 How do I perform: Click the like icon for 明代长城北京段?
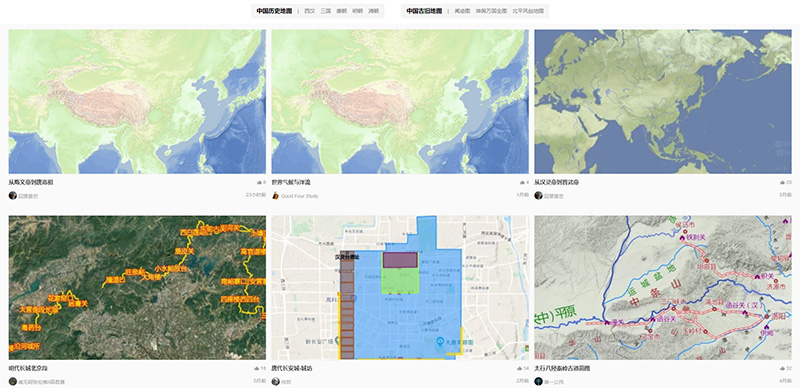tap(256, 368)
